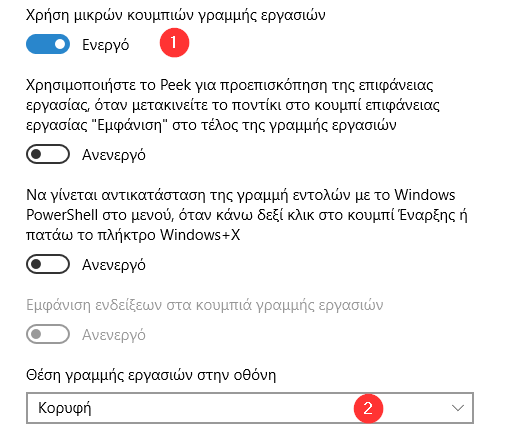This screenshot has width=529, height=436.
Task: Enable the Windows PowerShell replacement toggle
Action: click(48, 264)
